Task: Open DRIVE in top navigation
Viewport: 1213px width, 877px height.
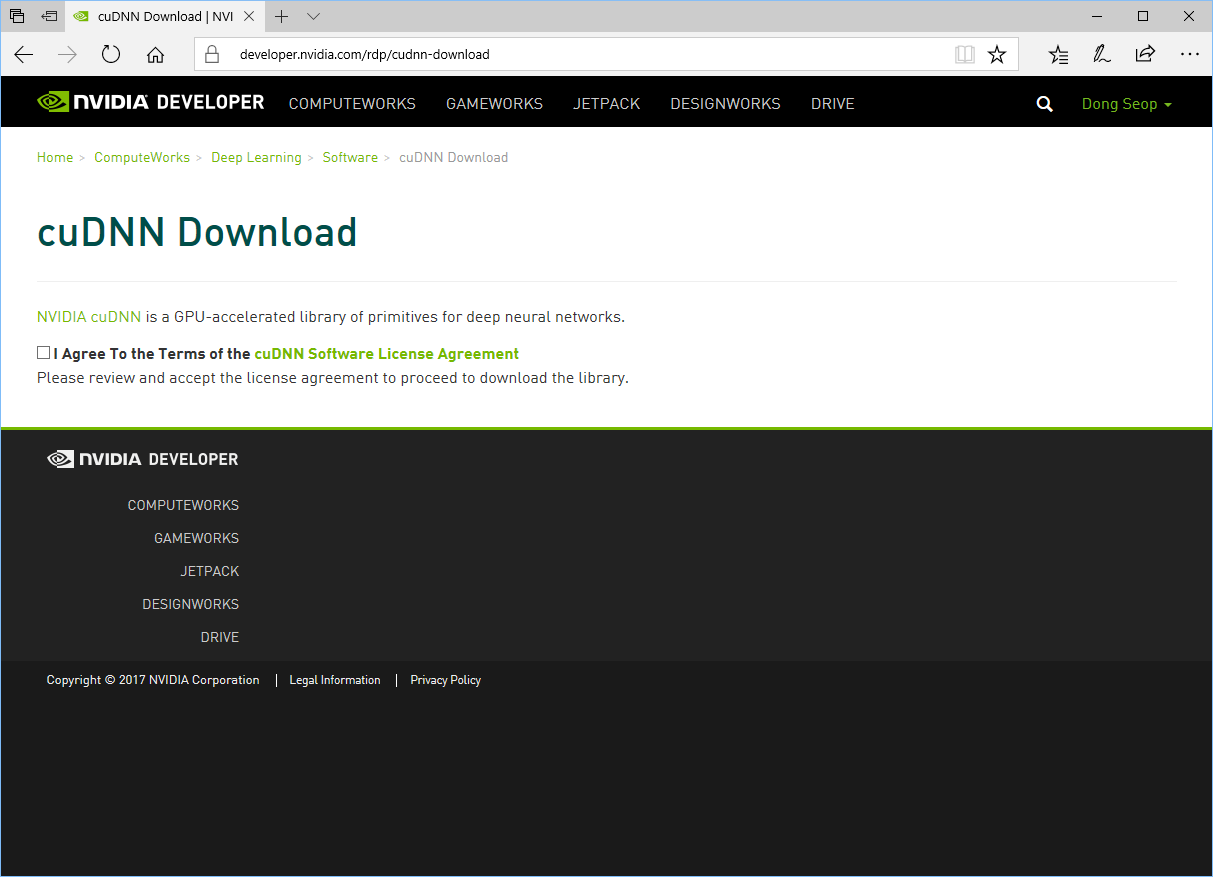Action: 833,104
